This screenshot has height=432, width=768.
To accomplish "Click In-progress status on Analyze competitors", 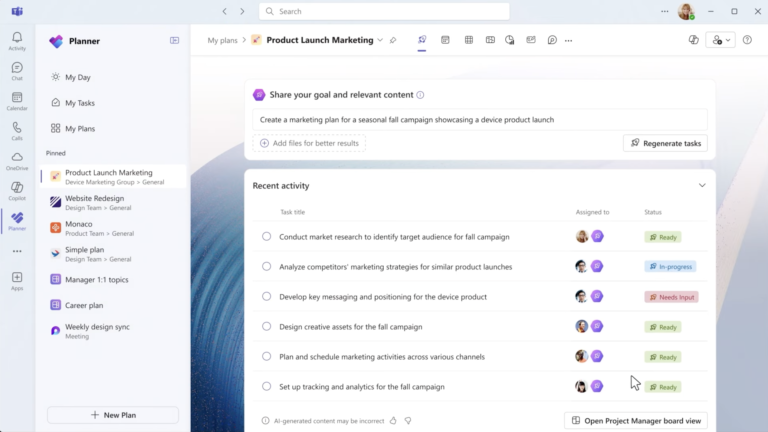I will tap(671, 266).
